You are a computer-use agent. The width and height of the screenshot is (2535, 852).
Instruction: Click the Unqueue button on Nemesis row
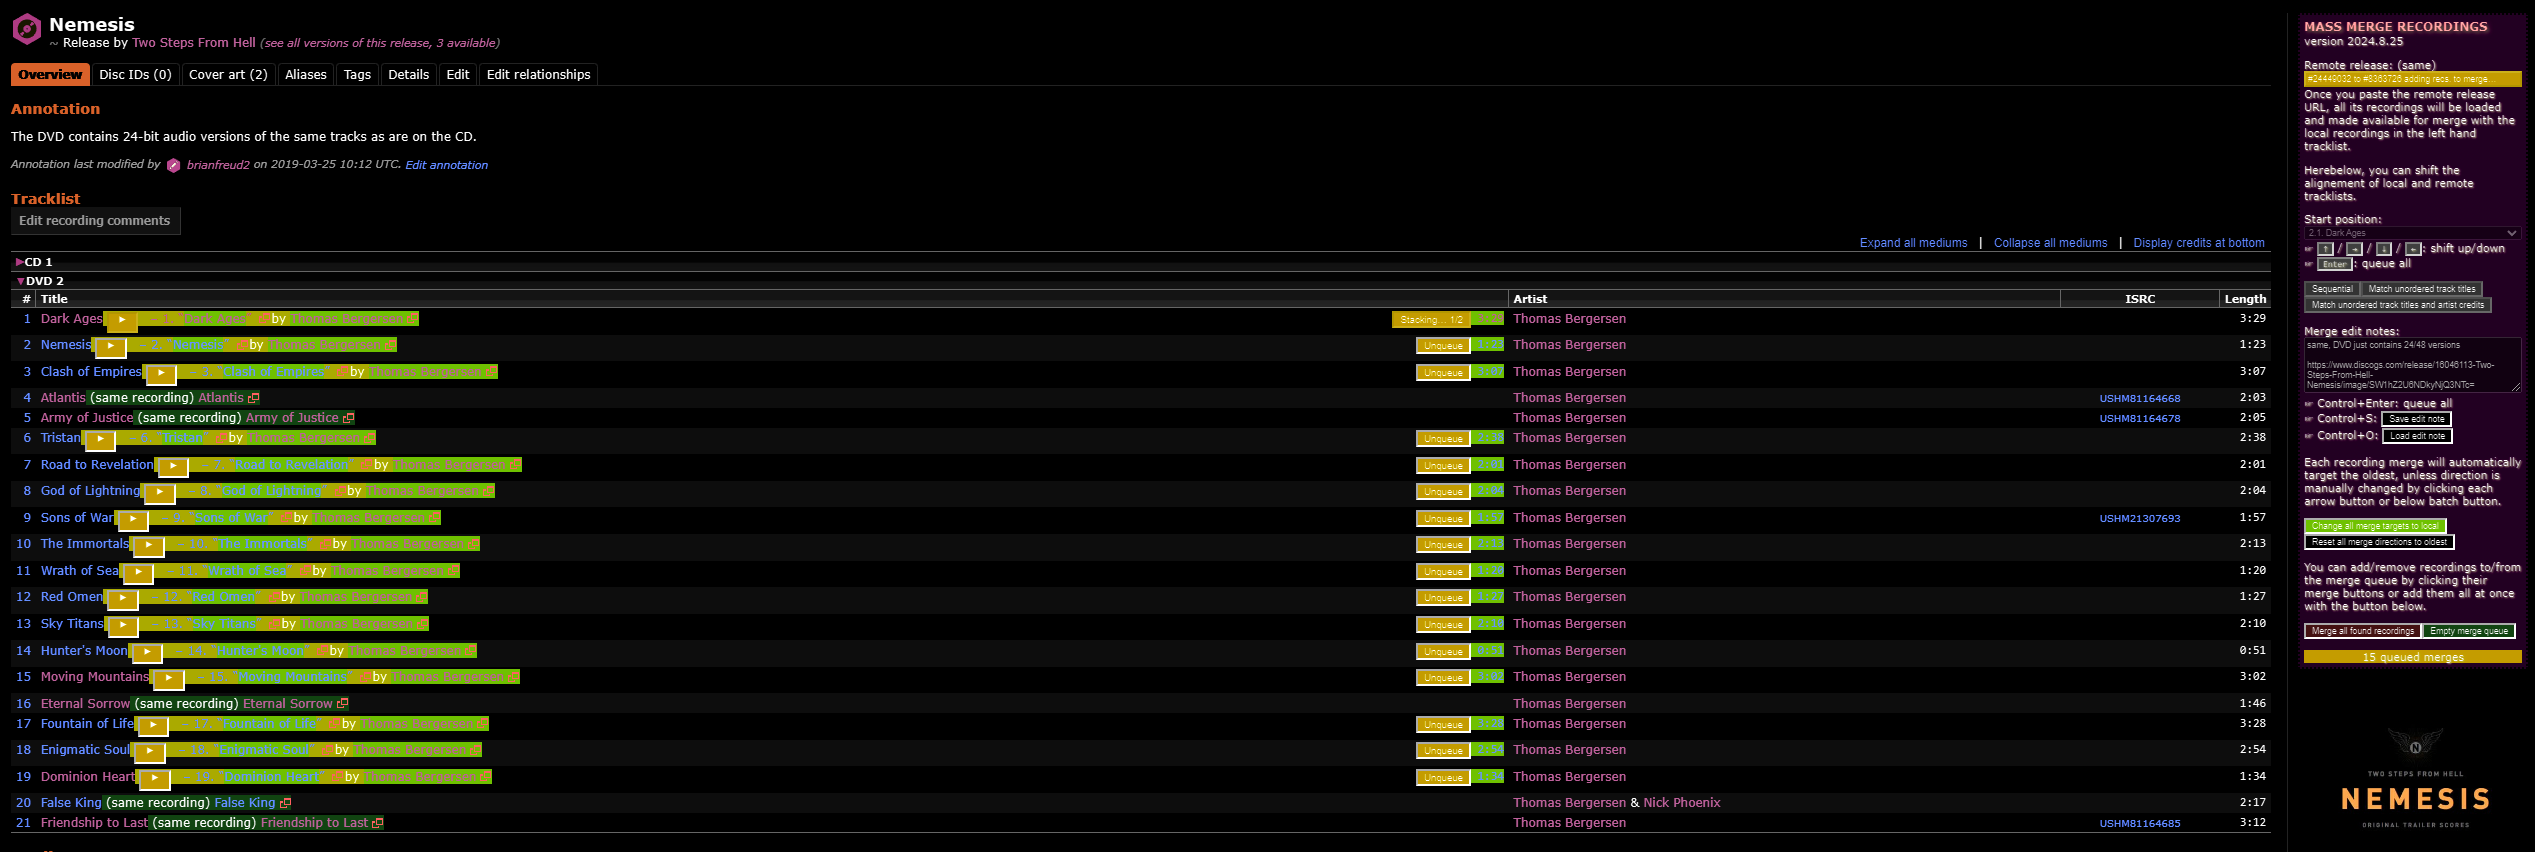[x=1443, y=346]
